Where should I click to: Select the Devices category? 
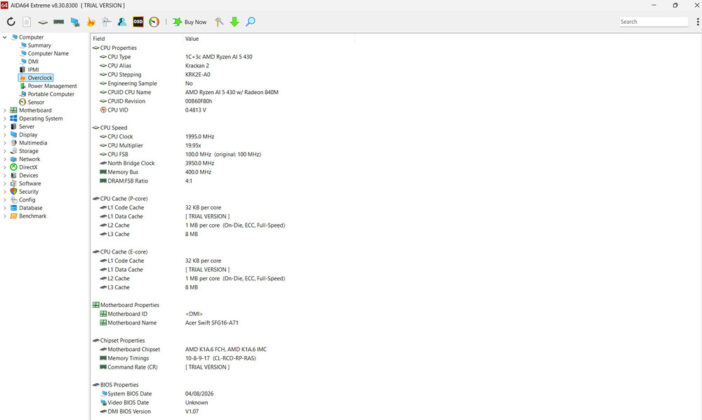(24, 176)
